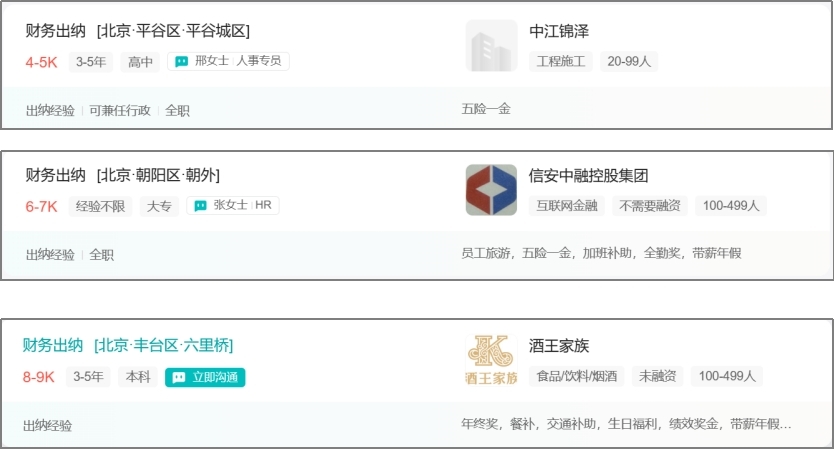Open 中江锦泽 company logo

coord(491,46)
